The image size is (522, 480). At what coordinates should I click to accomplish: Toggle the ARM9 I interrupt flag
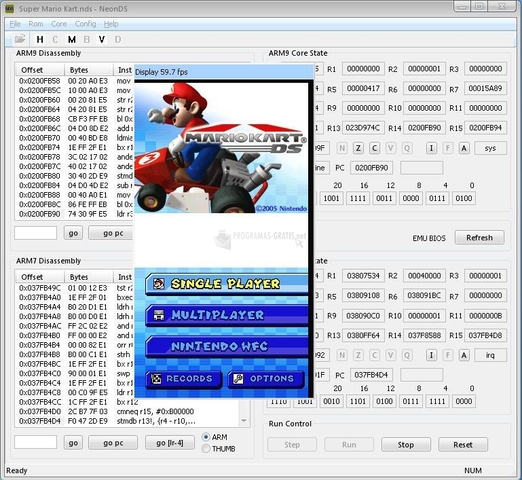[431, 148]
